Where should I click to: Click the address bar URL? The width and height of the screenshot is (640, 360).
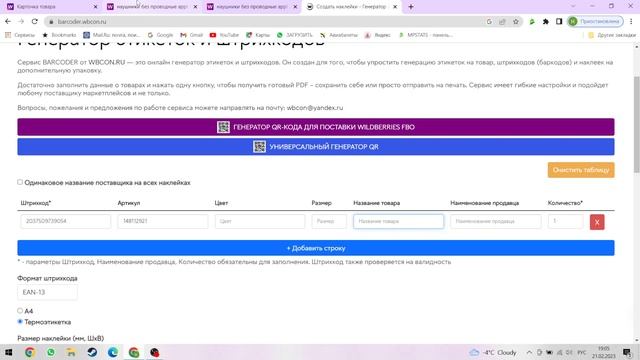click(x=82, y=22)
